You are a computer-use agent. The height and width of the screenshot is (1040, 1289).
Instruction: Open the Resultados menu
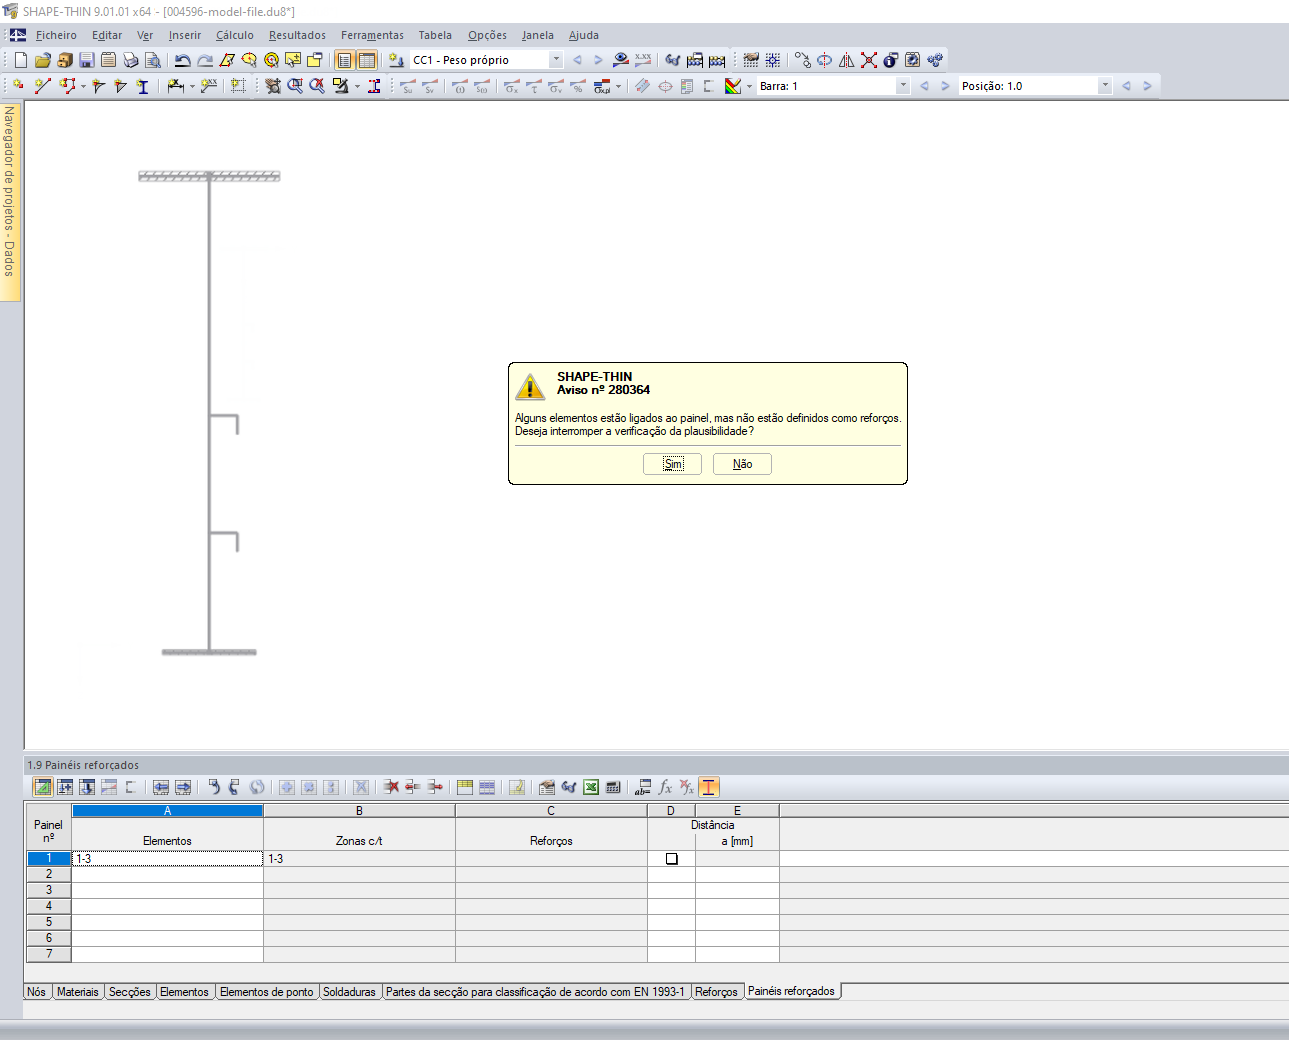[x=297, y=35]
